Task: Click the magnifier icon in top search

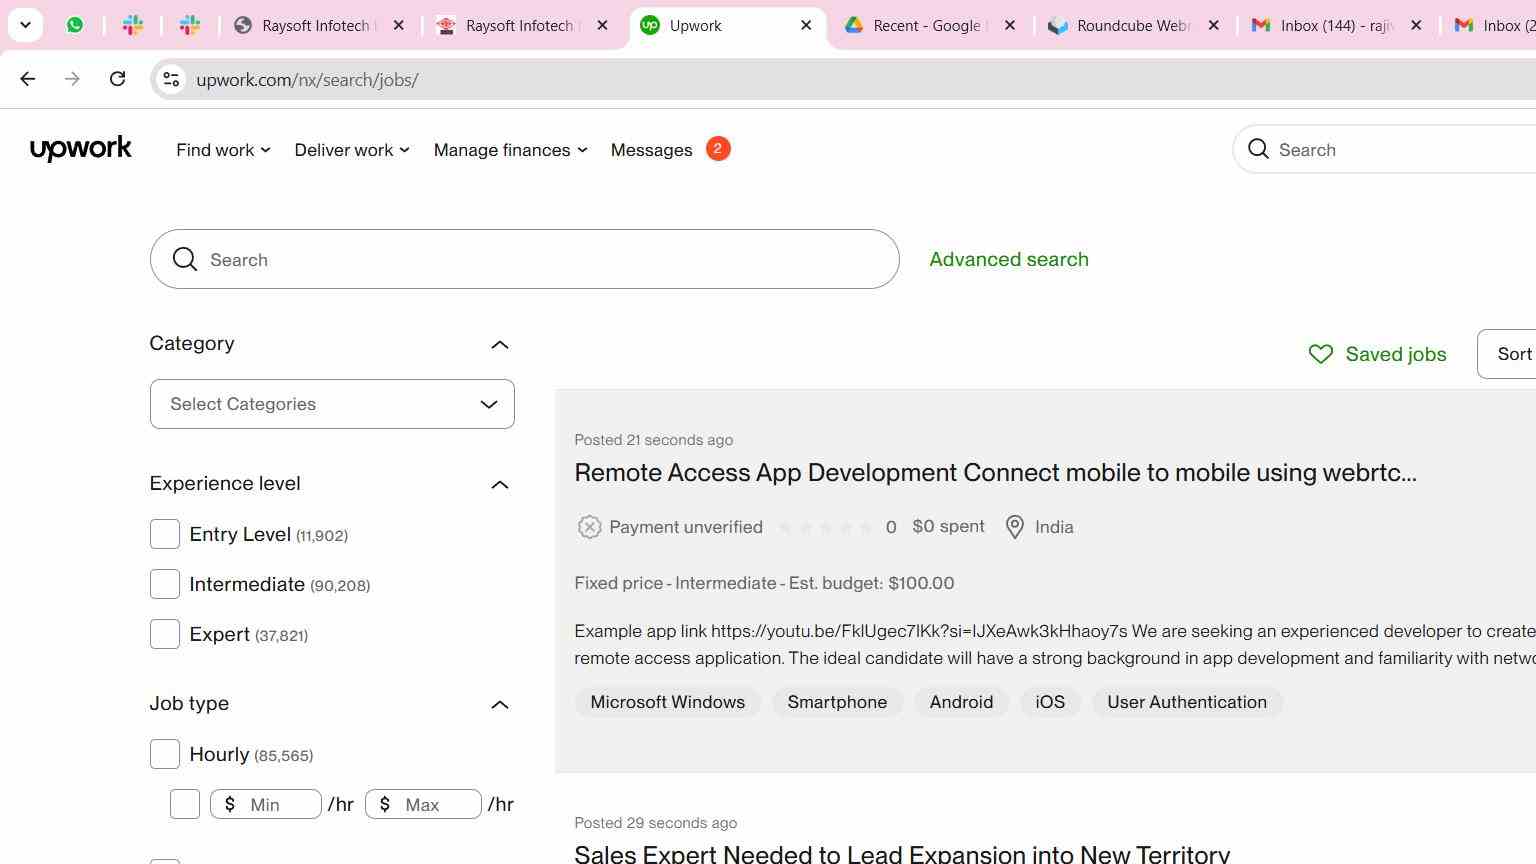Action: pos(1259,150)
